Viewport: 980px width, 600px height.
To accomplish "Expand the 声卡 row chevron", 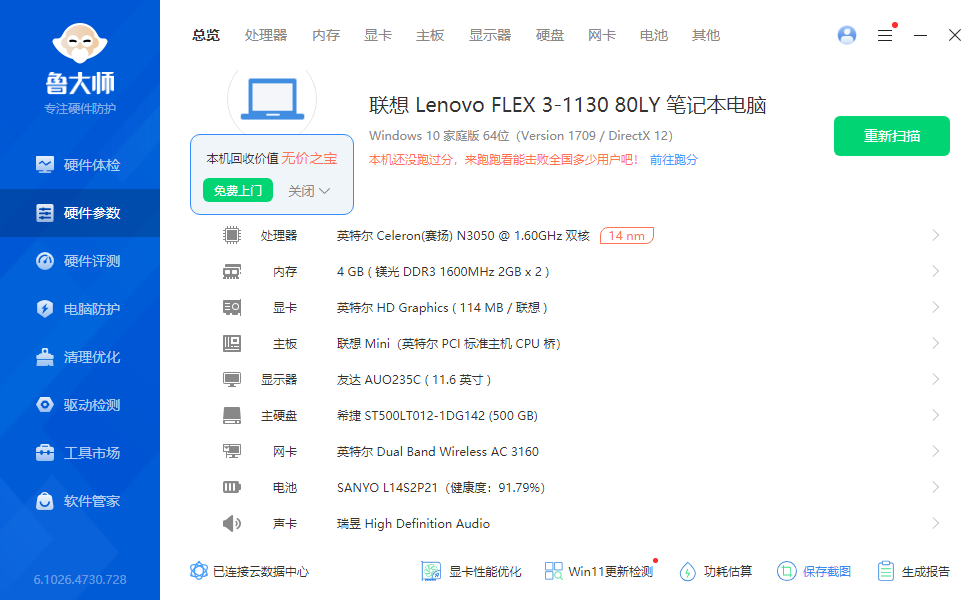I will [936, 523].
